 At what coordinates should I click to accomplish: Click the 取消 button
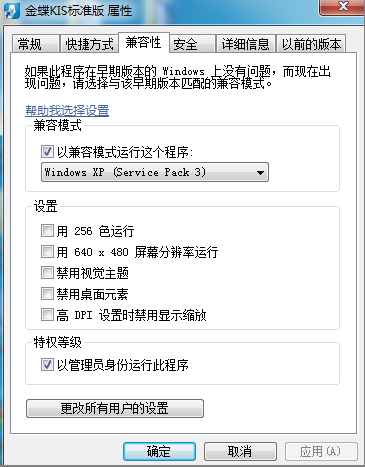coord(240,451)
